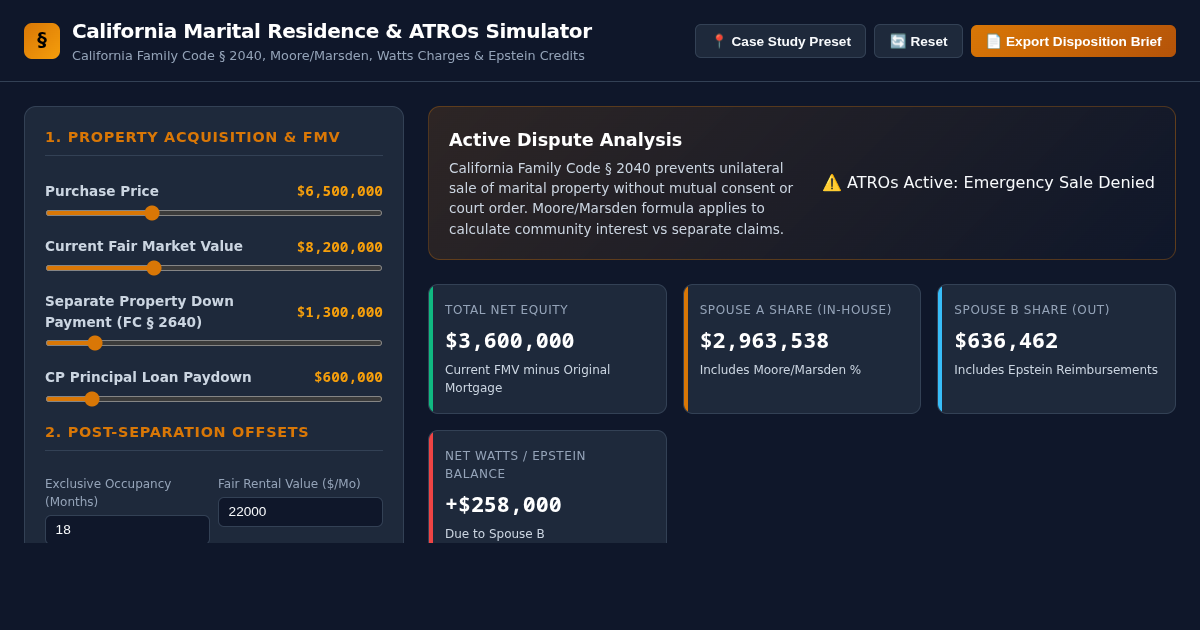This screenshot has width=1200, height=630.
Task: Click the orange section-sign app logo
Action: pyautogui.click(x=42, y=41)
